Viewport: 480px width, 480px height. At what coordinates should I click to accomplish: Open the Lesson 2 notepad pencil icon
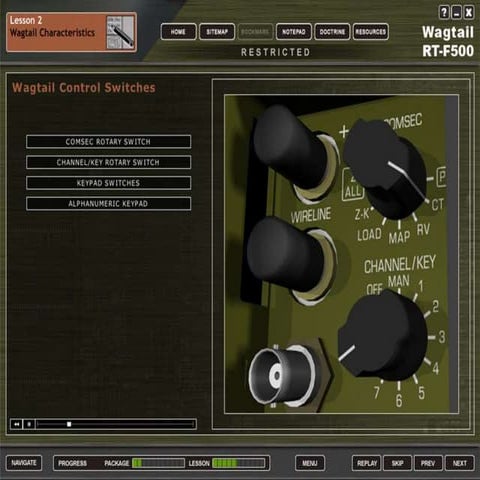point(120,32)
